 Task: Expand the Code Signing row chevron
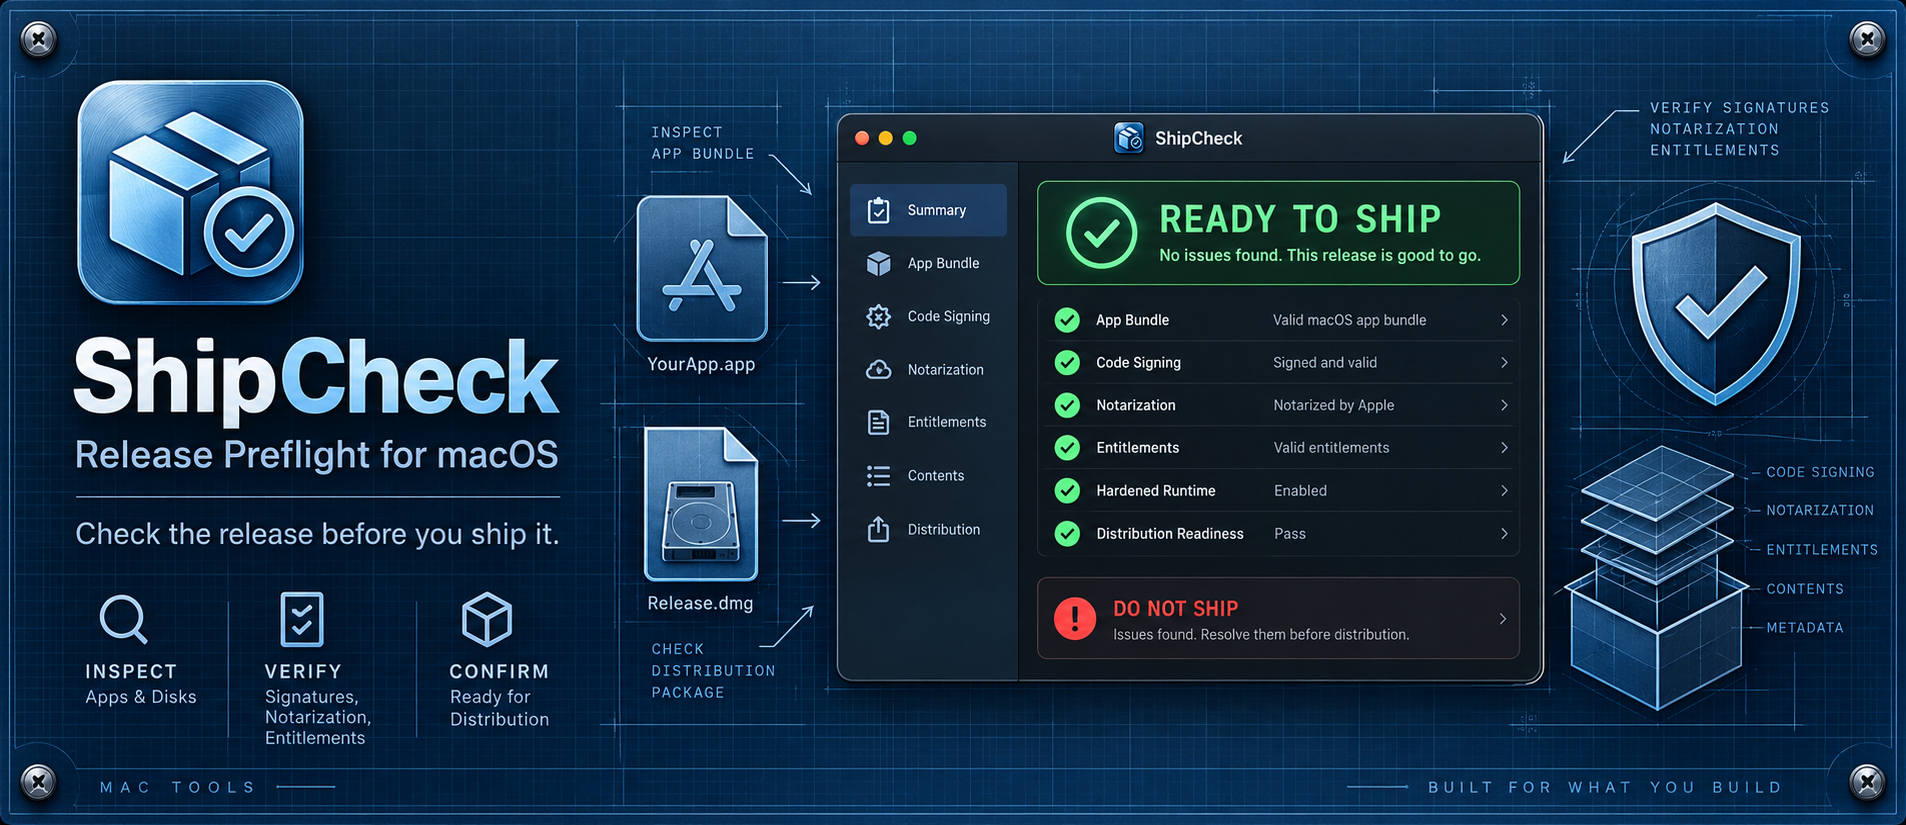tap(1504, 363)
